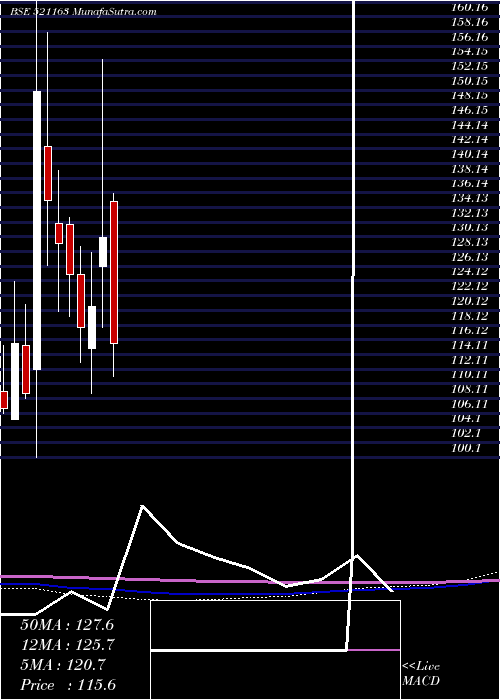
Task: Click the 146.15 price axis label
Action: tap(472, 110)
